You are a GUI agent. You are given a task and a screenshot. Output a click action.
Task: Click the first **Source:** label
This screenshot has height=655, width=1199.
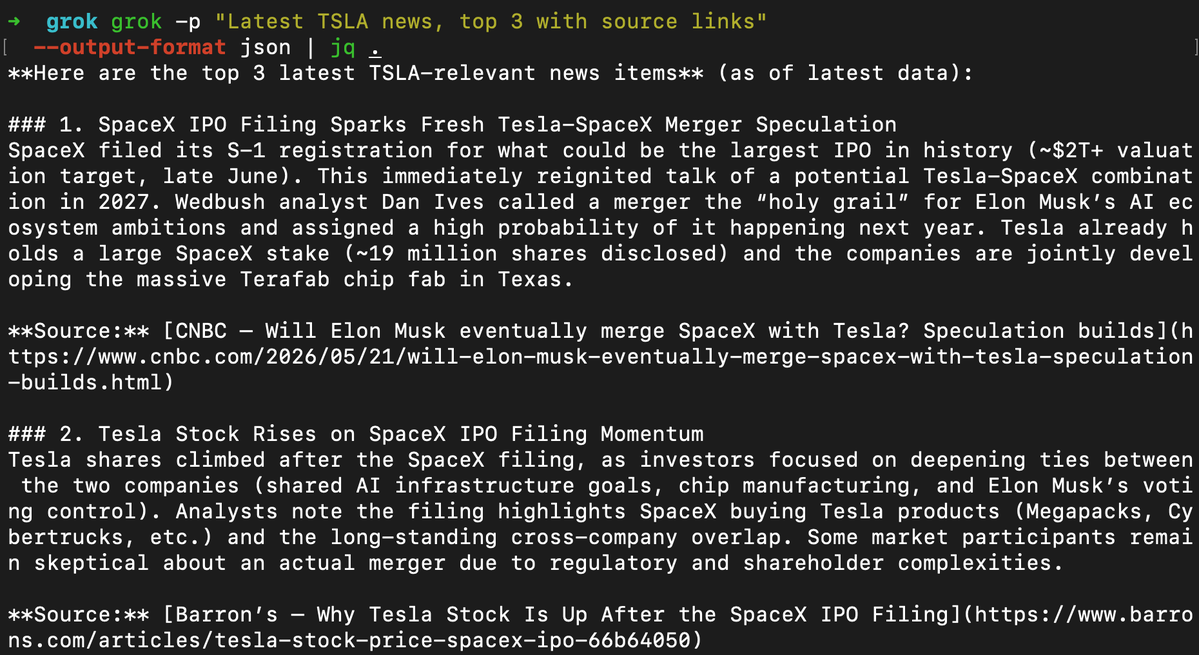pos(79,331)
